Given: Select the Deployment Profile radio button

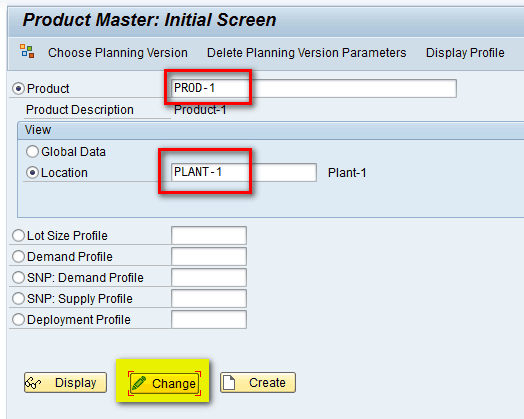Looking at the screenshot, I should coord(18,319).
